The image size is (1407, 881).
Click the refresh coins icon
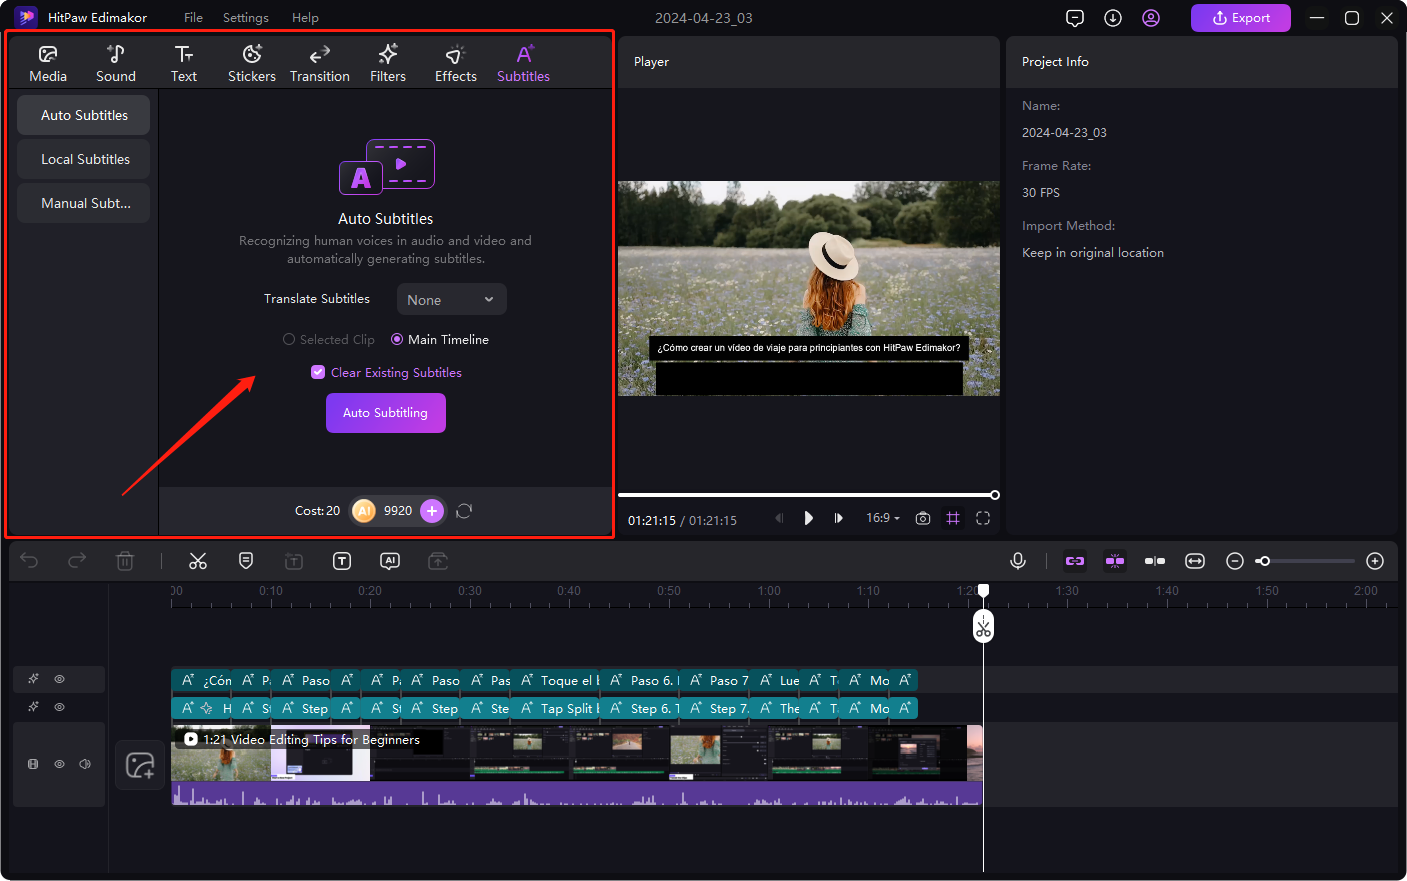(x=464, y=511)
